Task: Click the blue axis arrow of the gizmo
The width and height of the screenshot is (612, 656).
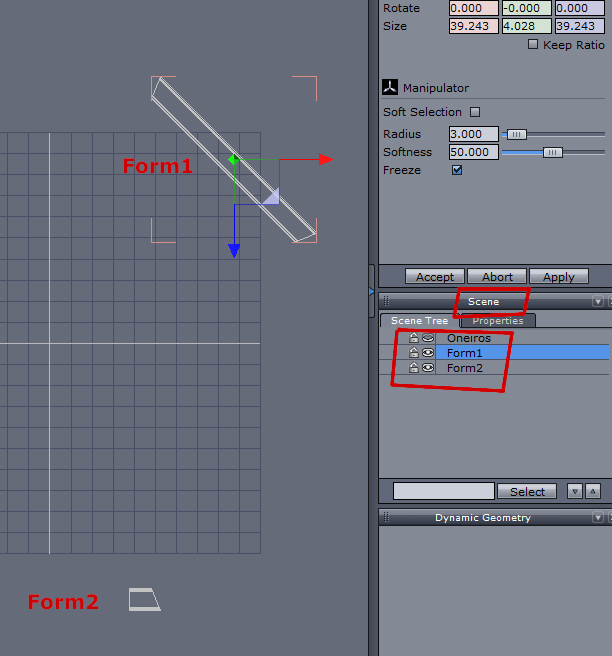Action: coord(234,251)
